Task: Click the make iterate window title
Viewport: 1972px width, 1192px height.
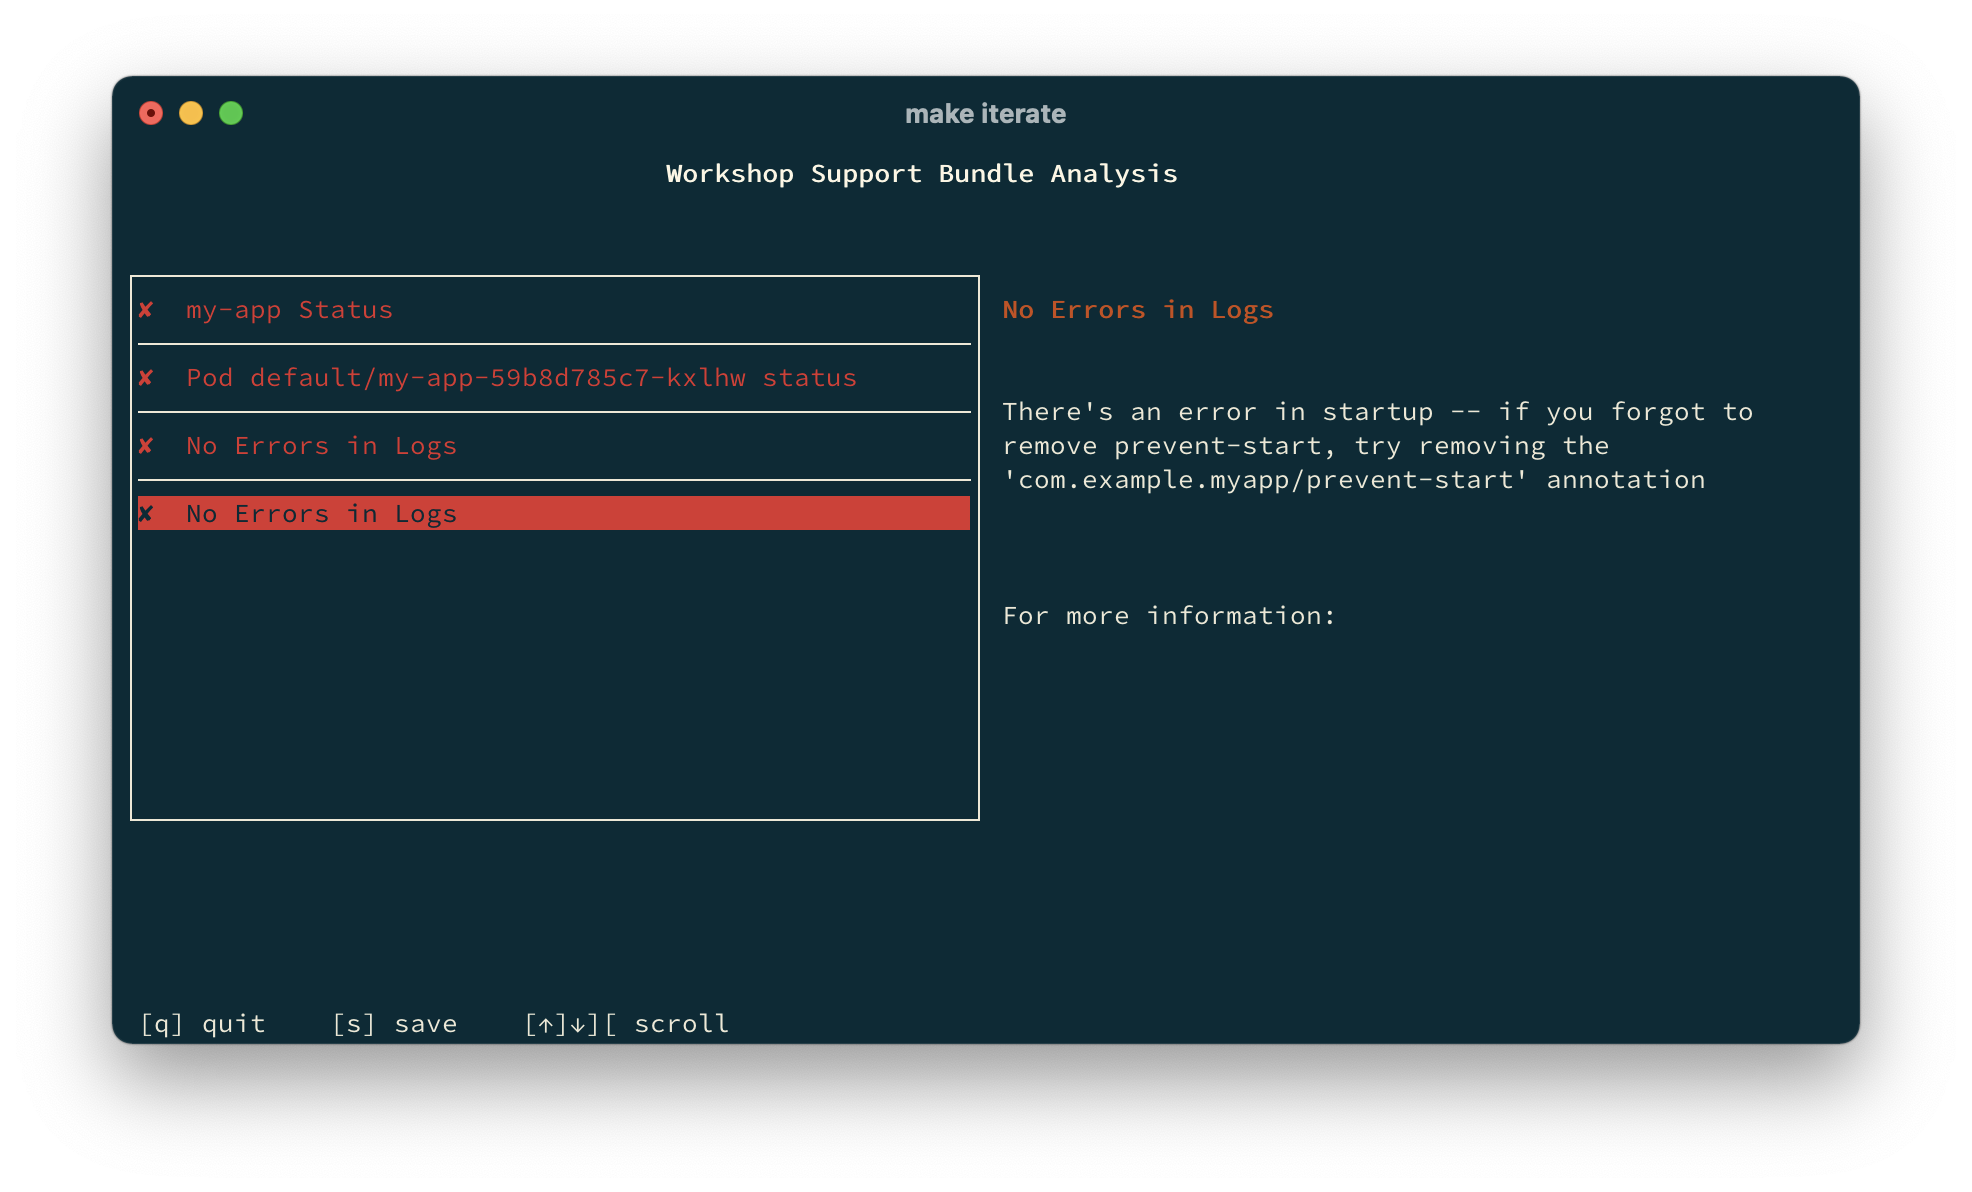Action: pos(985,114)
